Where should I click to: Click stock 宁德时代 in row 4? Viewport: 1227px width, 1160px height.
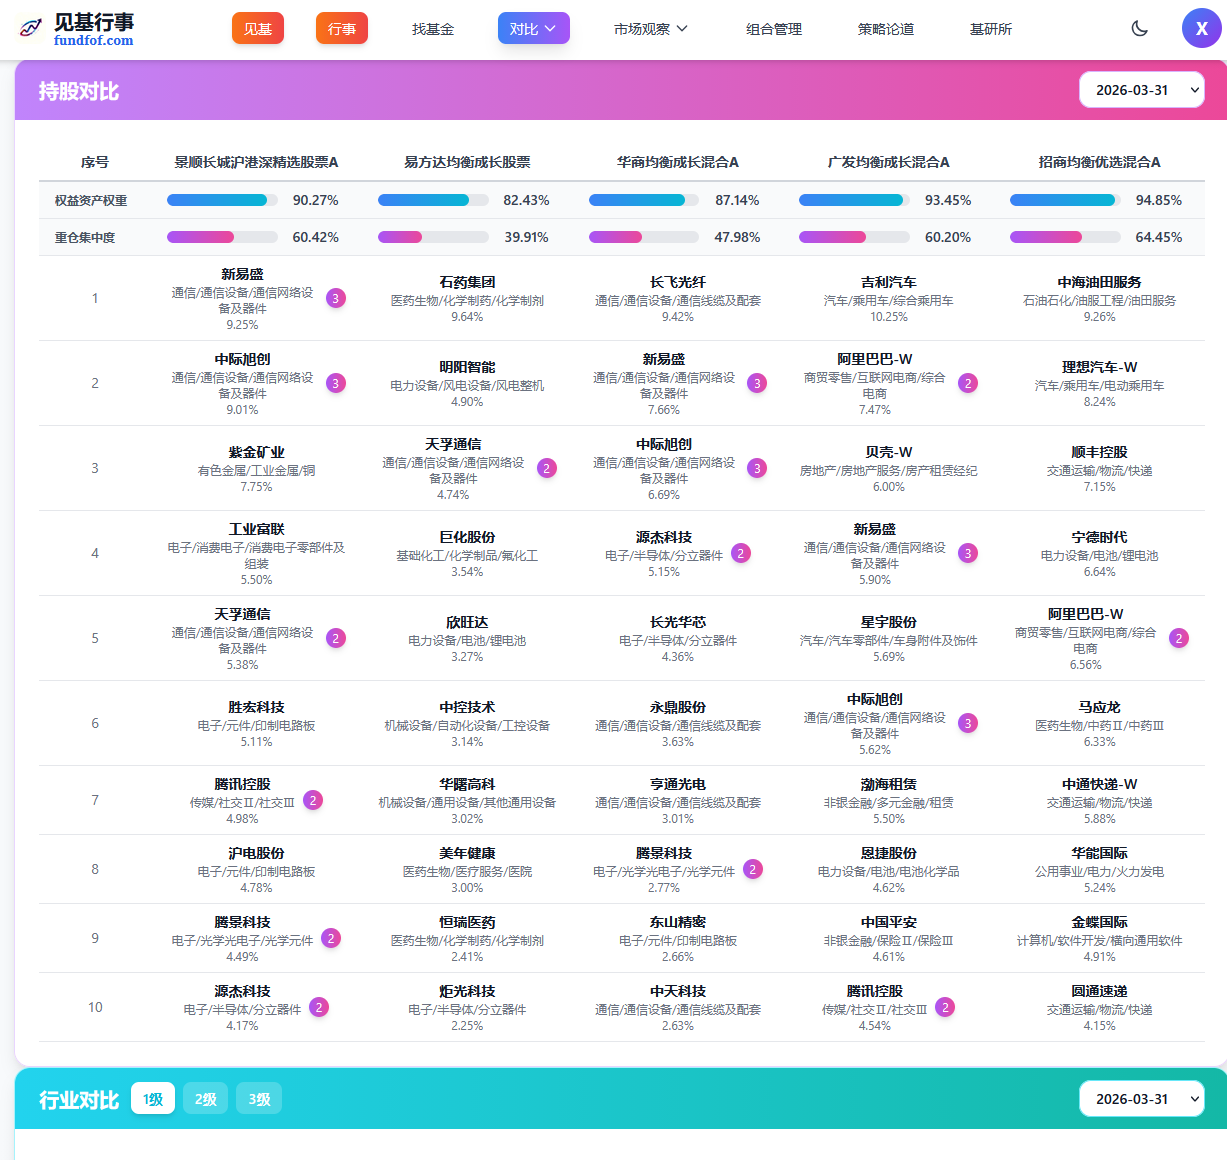1100,537
